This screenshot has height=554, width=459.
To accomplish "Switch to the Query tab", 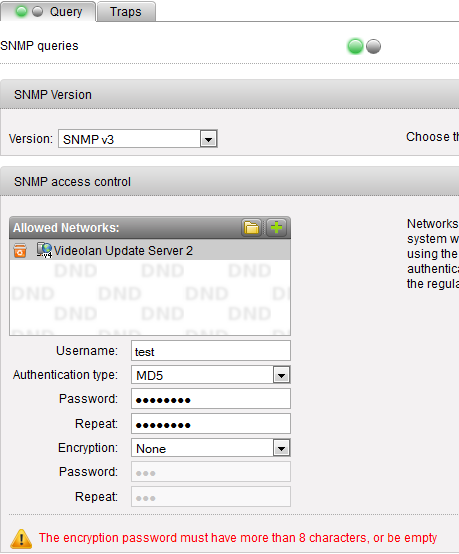I will point(48,12).
